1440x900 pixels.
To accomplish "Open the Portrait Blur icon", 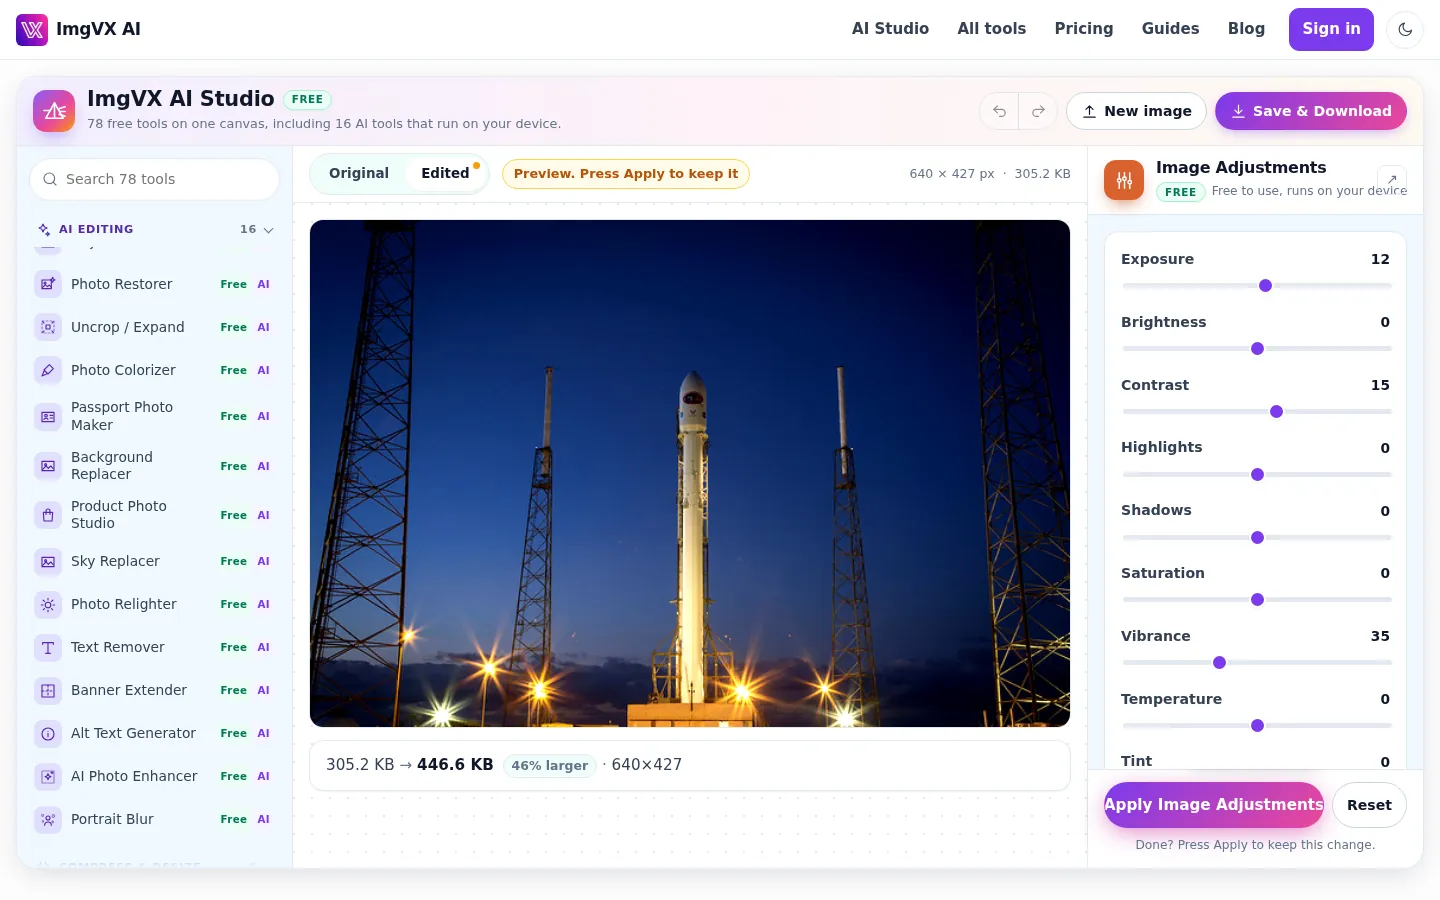I will (48, 819).
